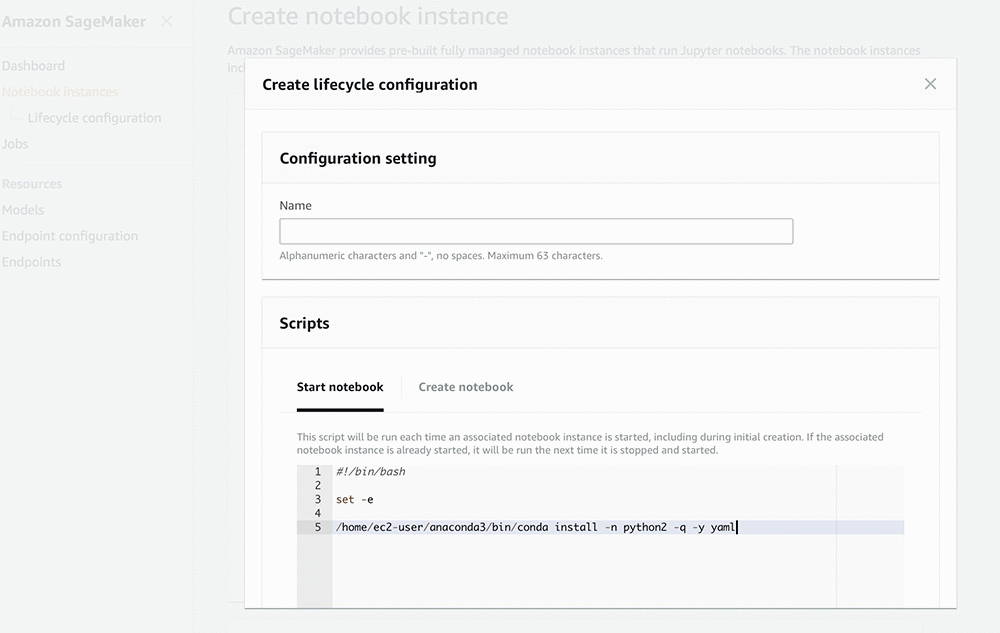Go to Notebook instances in sidebar
This screenshot has height=633, width=1000.
(x=60, y=92)
